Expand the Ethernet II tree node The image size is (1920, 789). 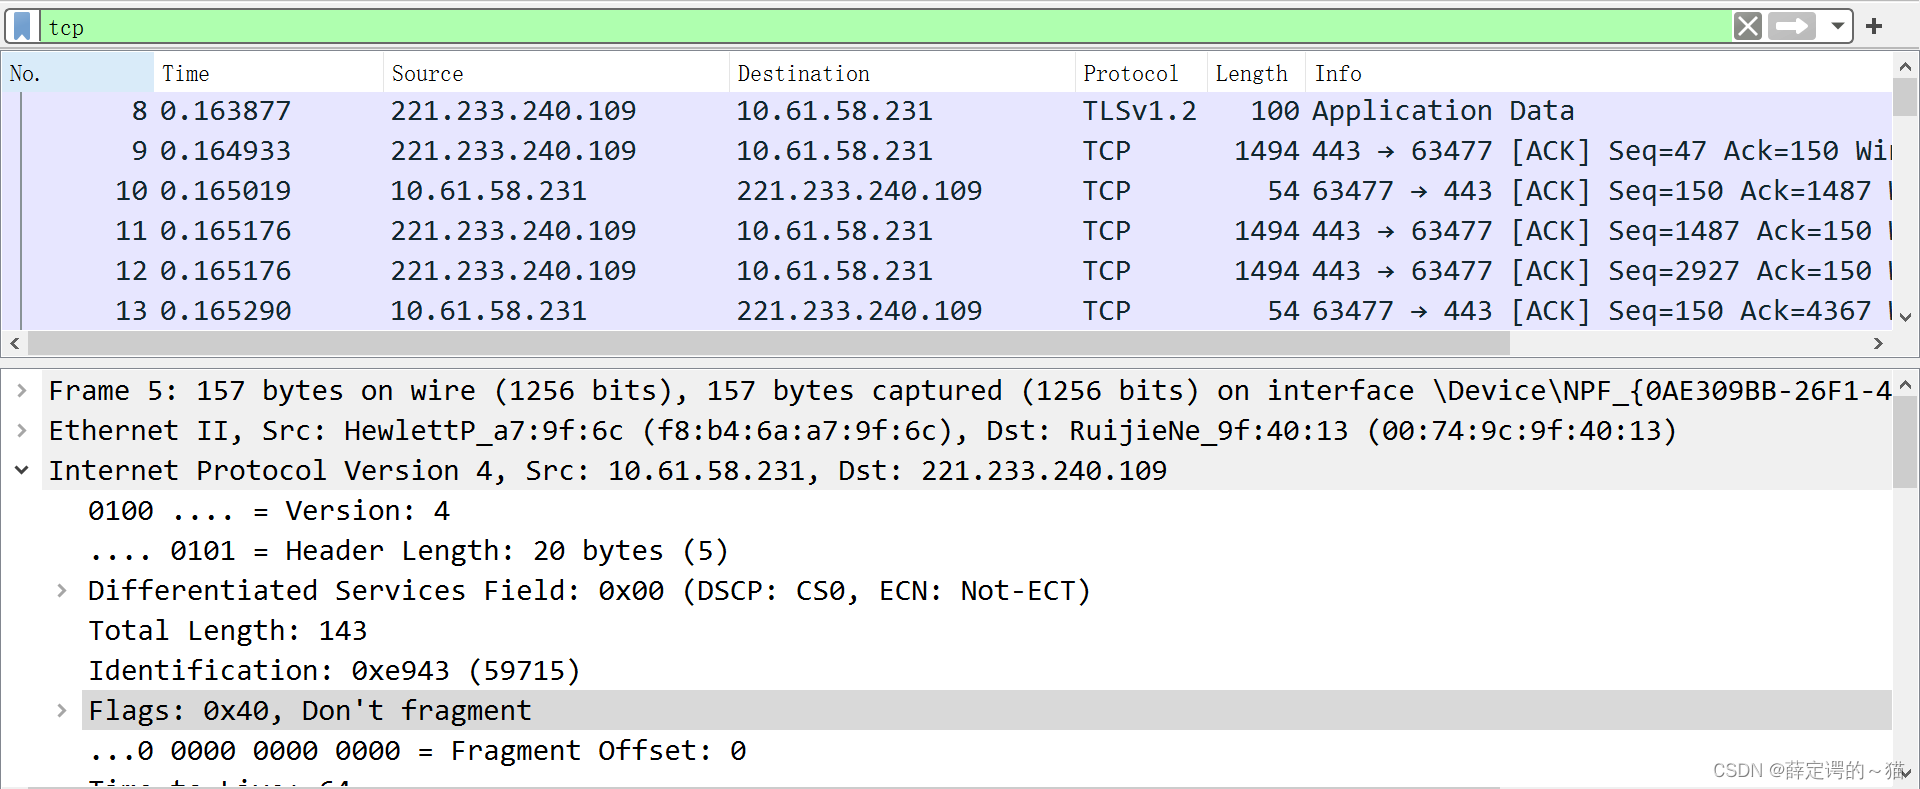(22, 431)
